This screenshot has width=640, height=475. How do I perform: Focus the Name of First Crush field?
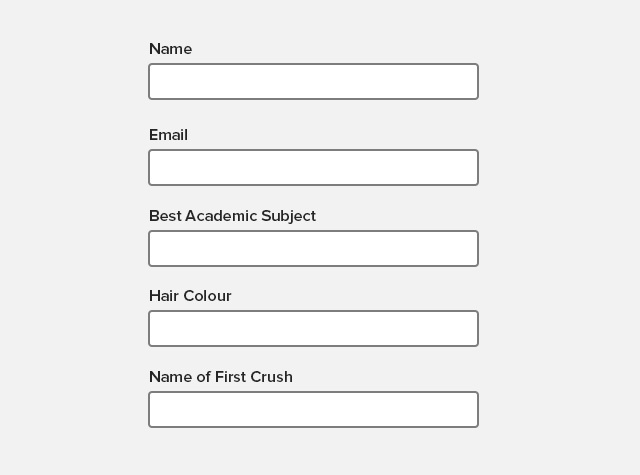[x=313, y=410]
